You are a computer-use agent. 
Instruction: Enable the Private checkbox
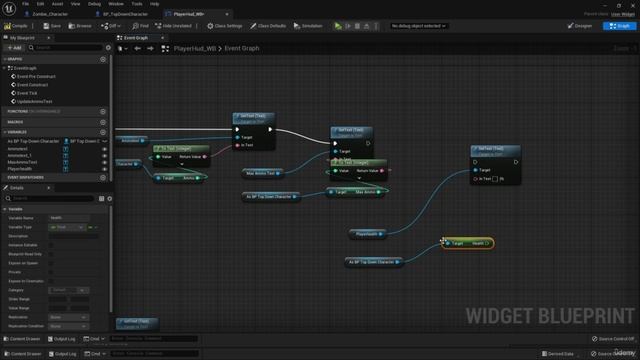(x=51, y=272)
